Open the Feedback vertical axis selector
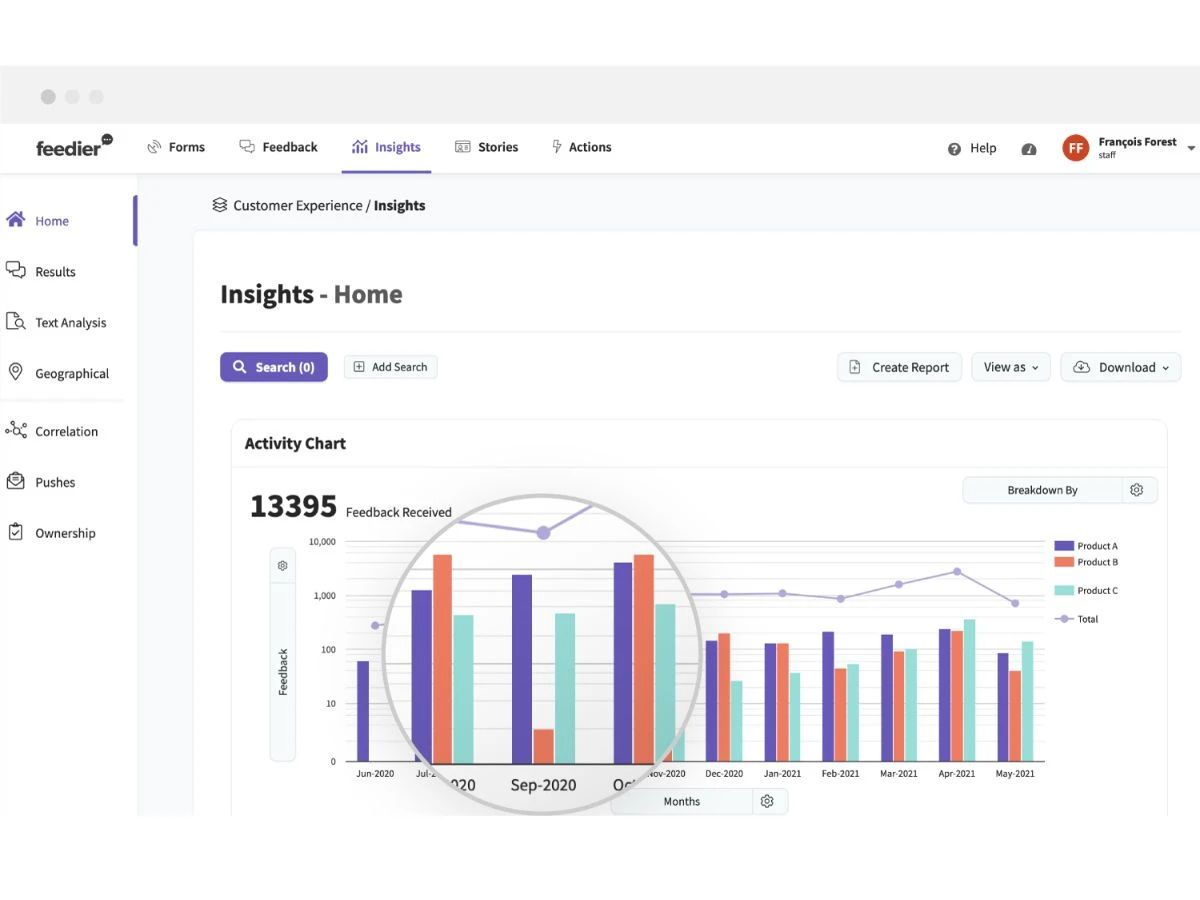Viewport: 1200px width, 900px height. pyautogui.click(x=283, y=672)
